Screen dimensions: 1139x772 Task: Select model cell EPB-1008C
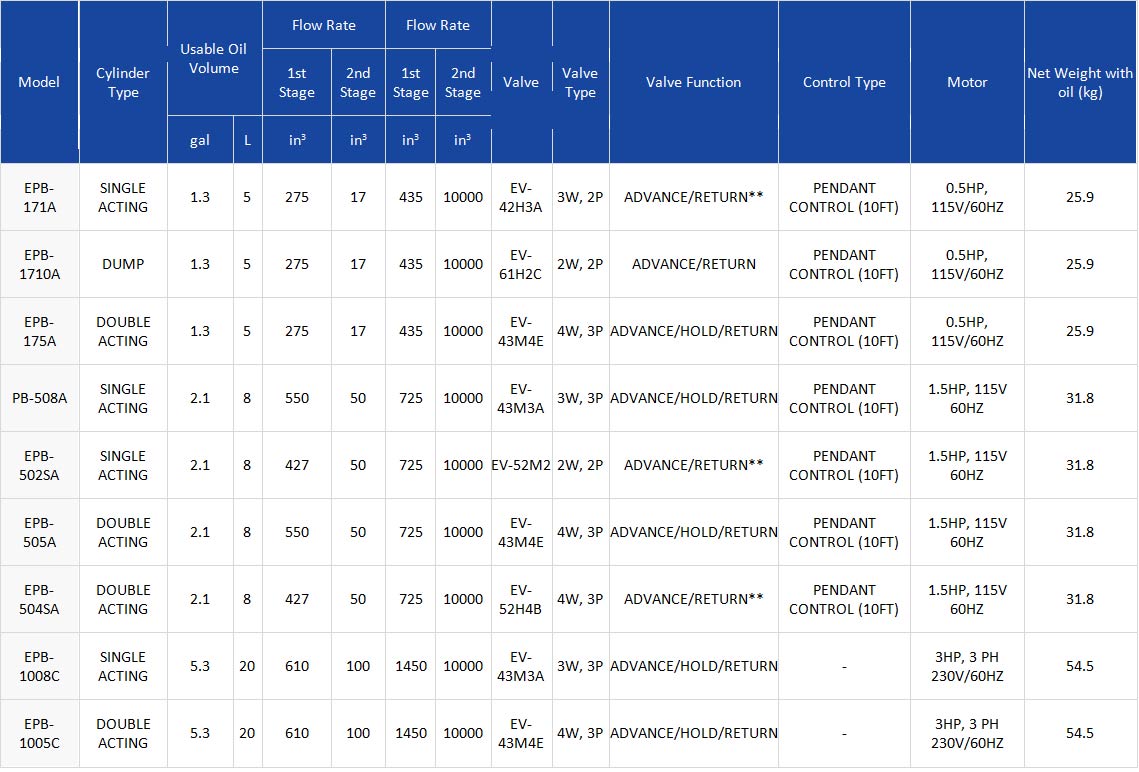coord(39,666)
